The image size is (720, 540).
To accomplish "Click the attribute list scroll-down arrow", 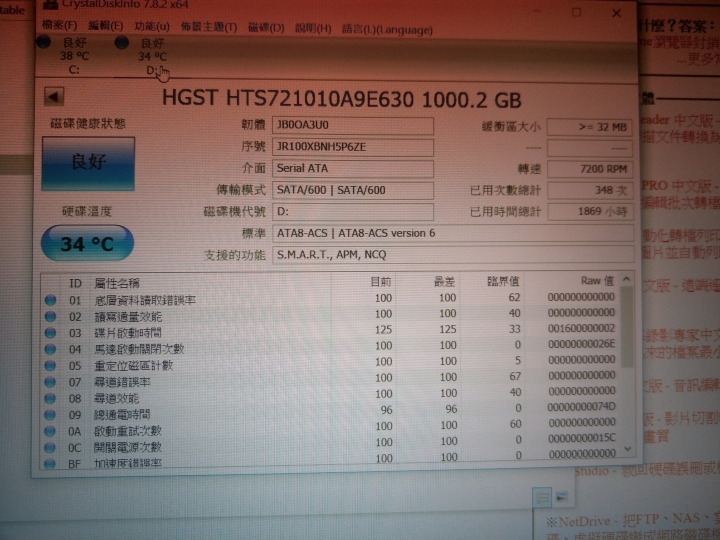I will [628, 449].
